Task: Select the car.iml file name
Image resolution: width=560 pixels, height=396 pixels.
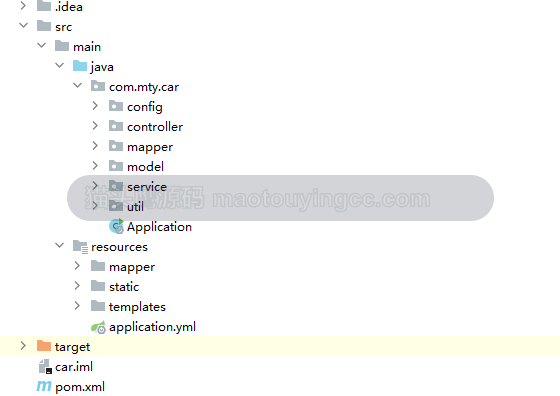Action: pyautogui.click(x=74, y=367)
